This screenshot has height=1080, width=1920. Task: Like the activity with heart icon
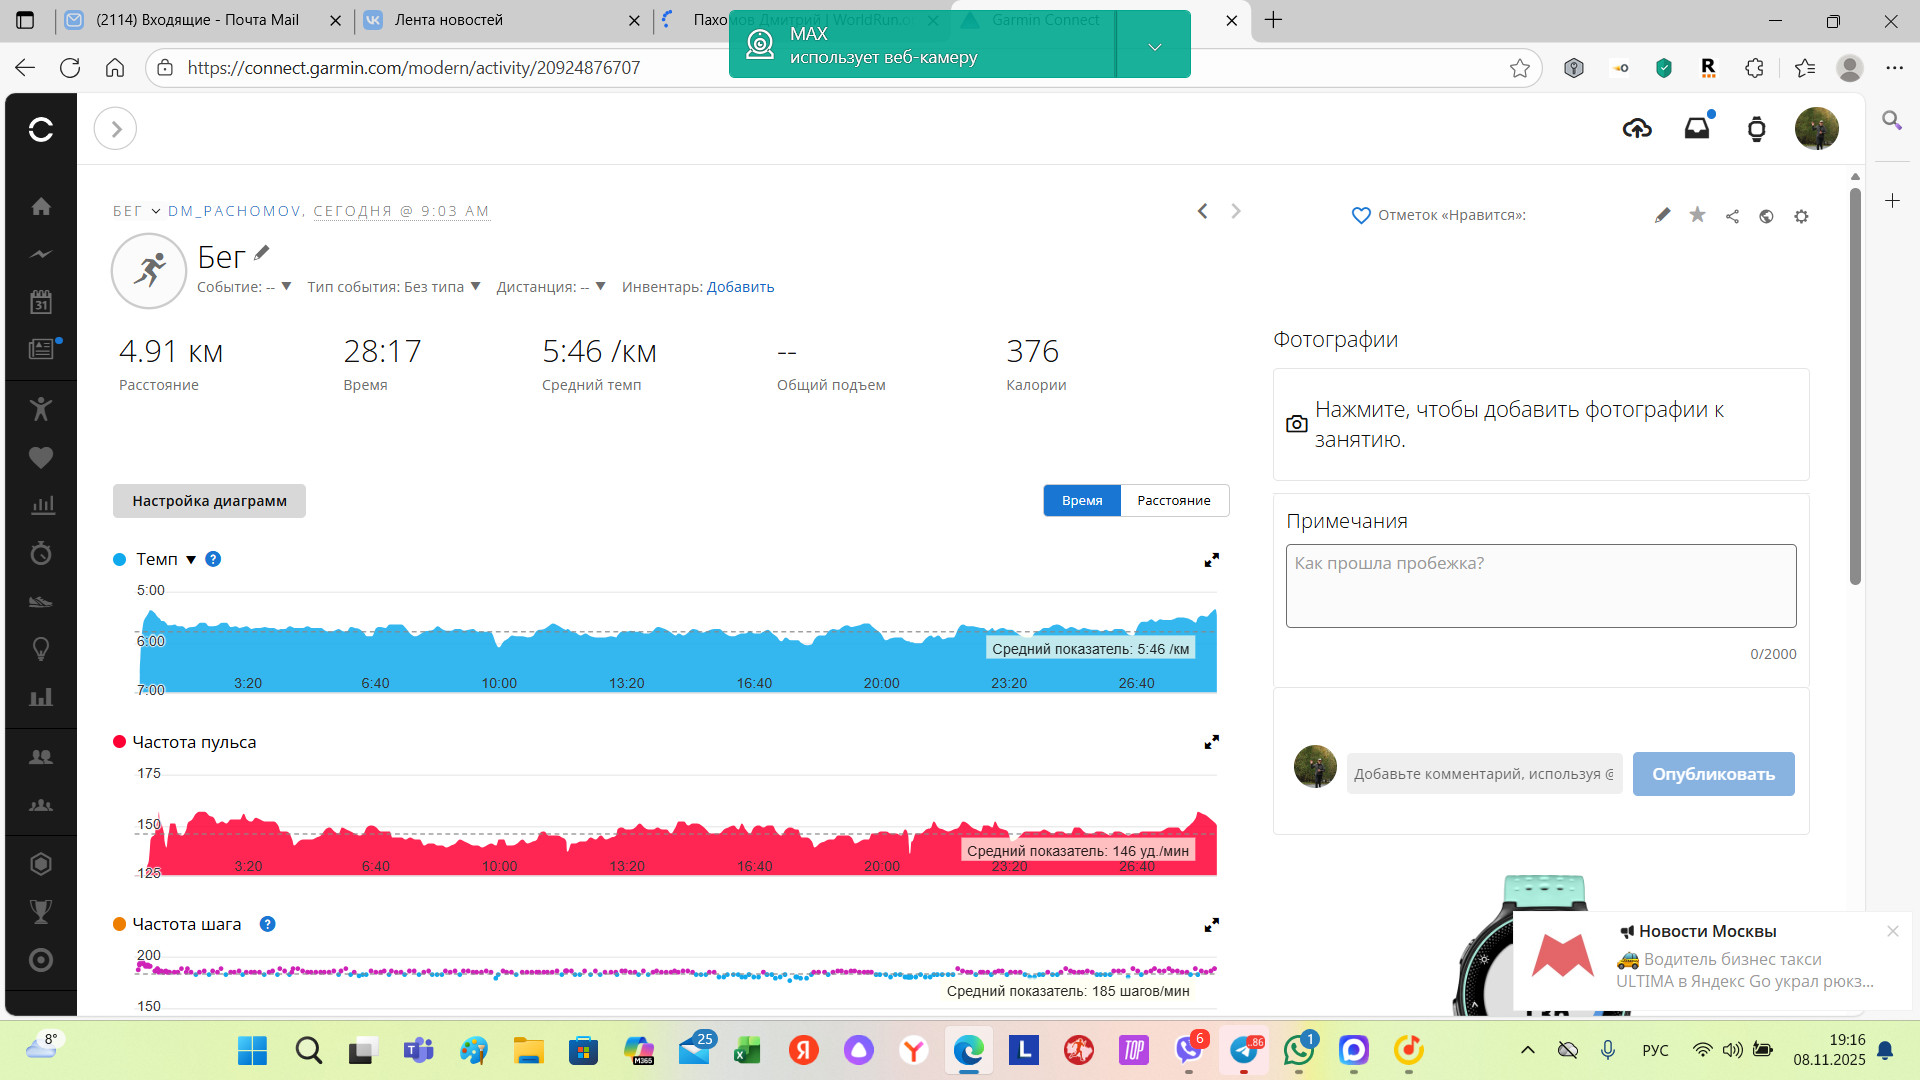point(1360,215)
